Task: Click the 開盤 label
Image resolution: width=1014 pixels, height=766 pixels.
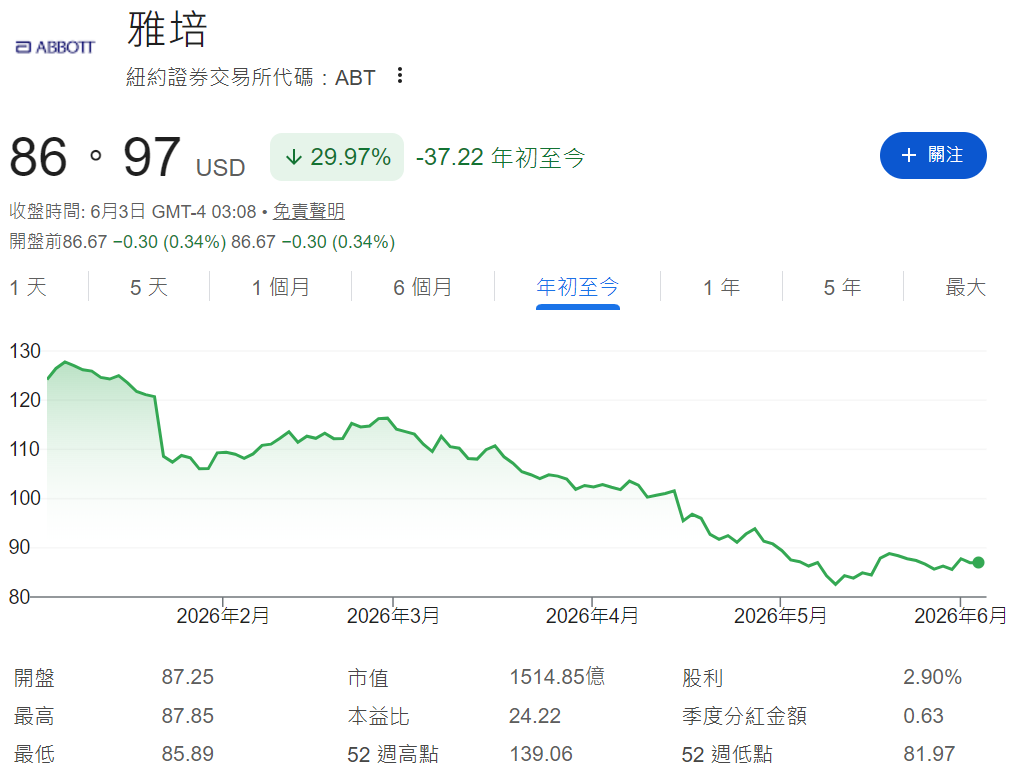Action: point(34,677)
